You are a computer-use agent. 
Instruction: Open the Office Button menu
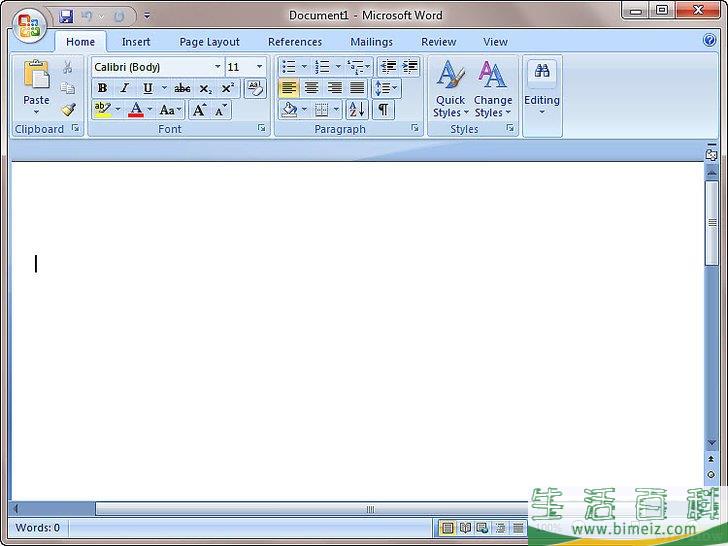[x=29, y=26]
